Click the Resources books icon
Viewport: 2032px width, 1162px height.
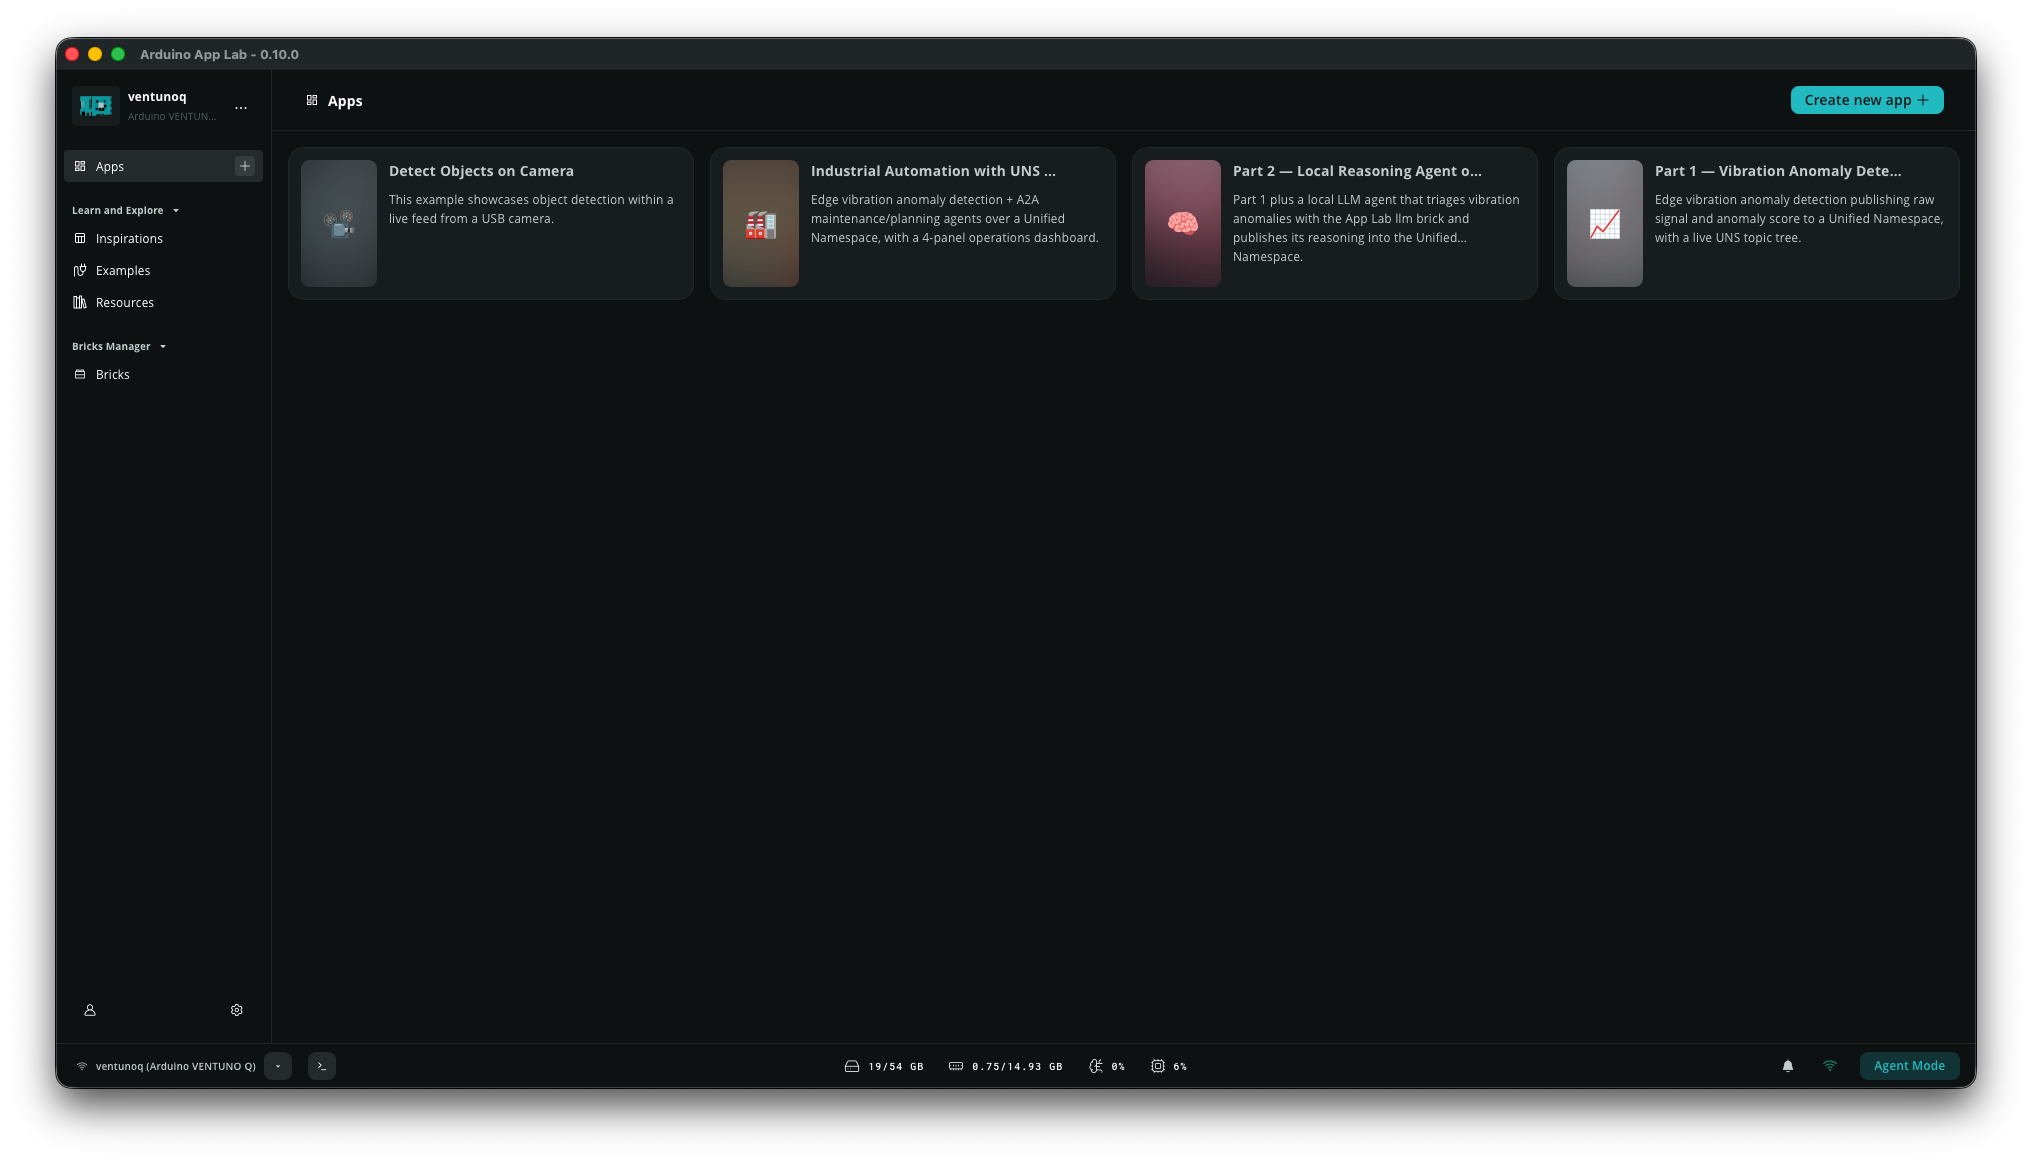click(x=80, y=302)
